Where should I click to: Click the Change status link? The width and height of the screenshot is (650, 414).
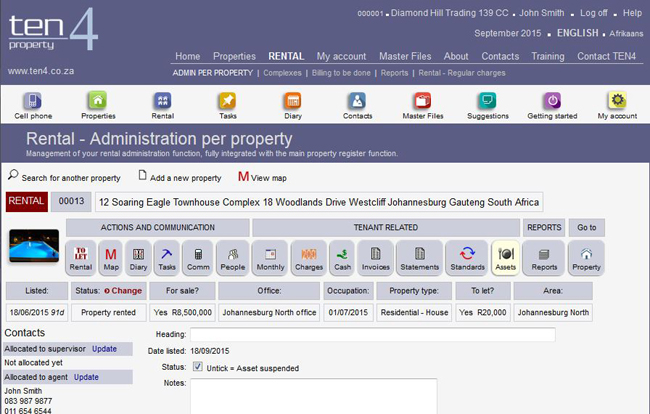click(123, 291)
